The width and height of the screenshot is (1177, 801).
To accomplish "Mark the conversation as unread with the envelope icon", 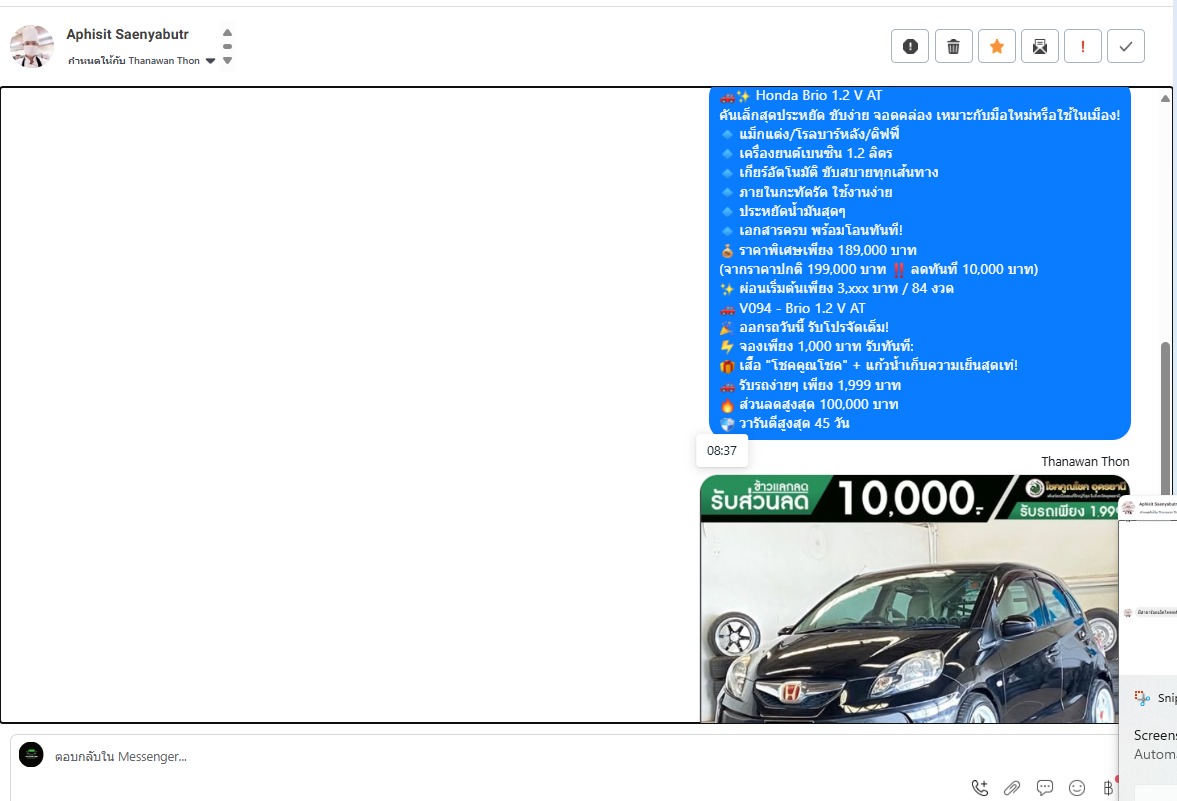I will point(1040,47).
